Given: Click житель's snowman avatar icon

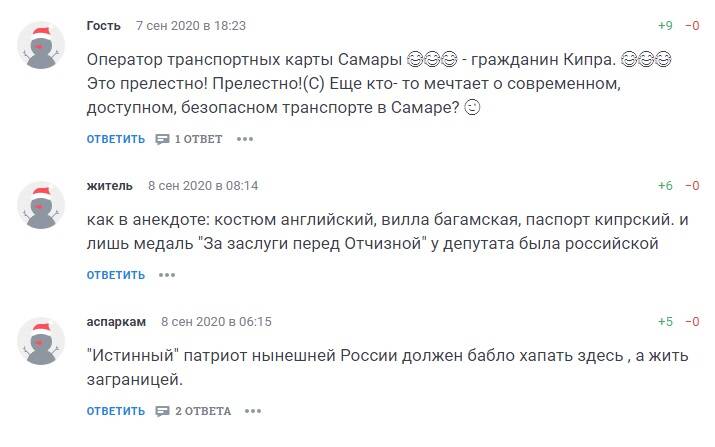Looking at the screenshot, I should click(x=41, y=208).
